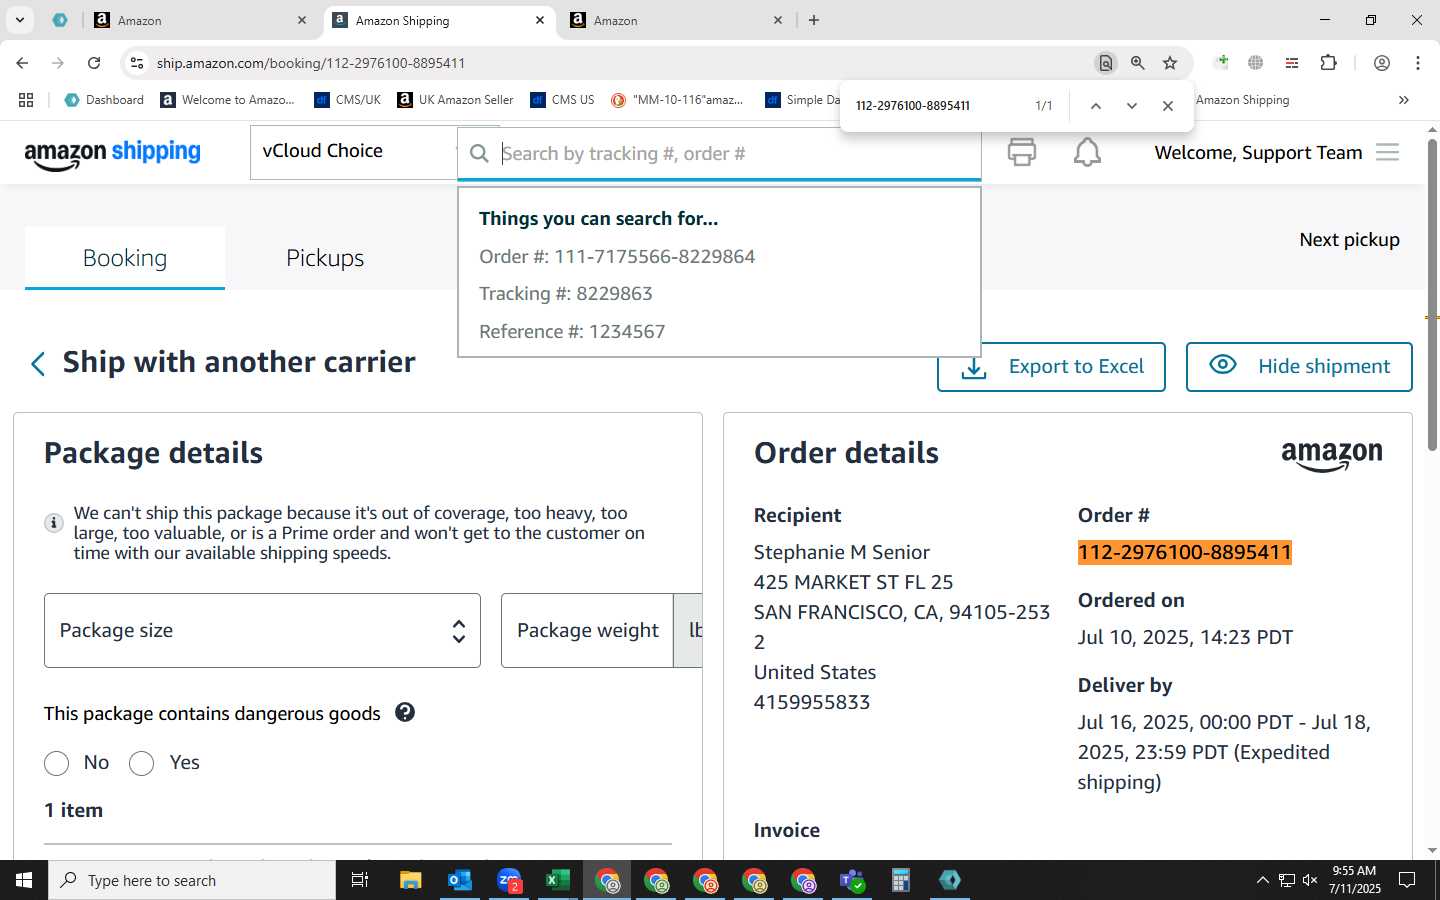
Task: Close the find-in-page bar
Action: pyautogui.click(x=1167, y=105)
